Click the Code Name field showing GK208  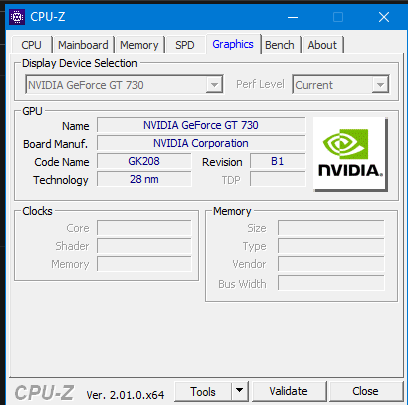coord(144,161)
